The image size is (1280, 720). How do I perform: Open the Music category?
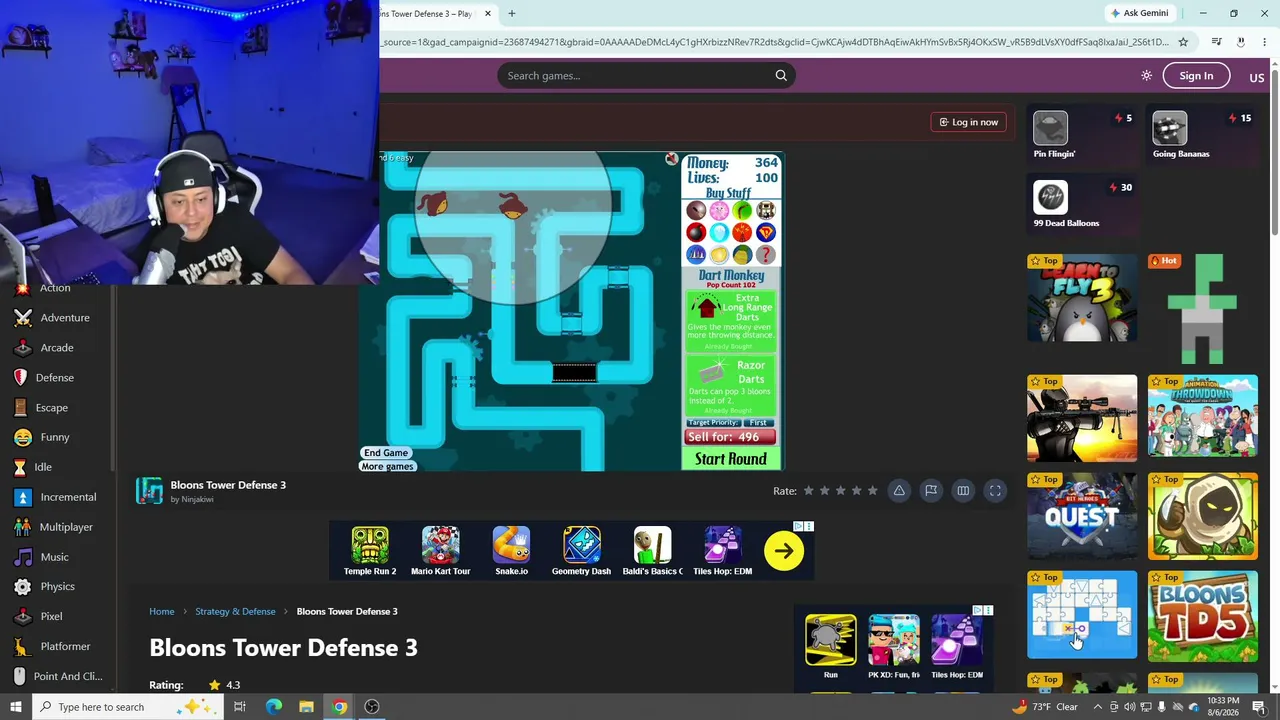tap(55, 557)
